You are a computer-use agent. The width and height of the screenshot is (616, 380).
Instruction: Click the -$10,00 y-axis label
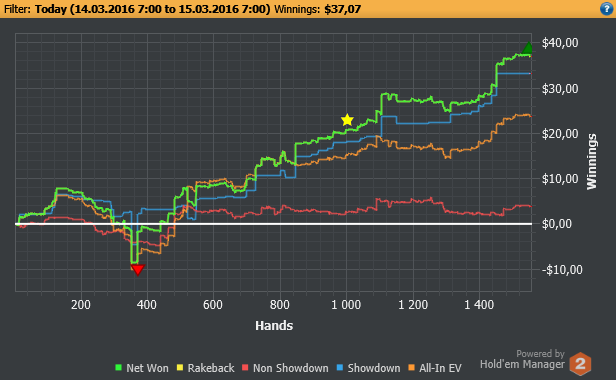click(562, 270)
